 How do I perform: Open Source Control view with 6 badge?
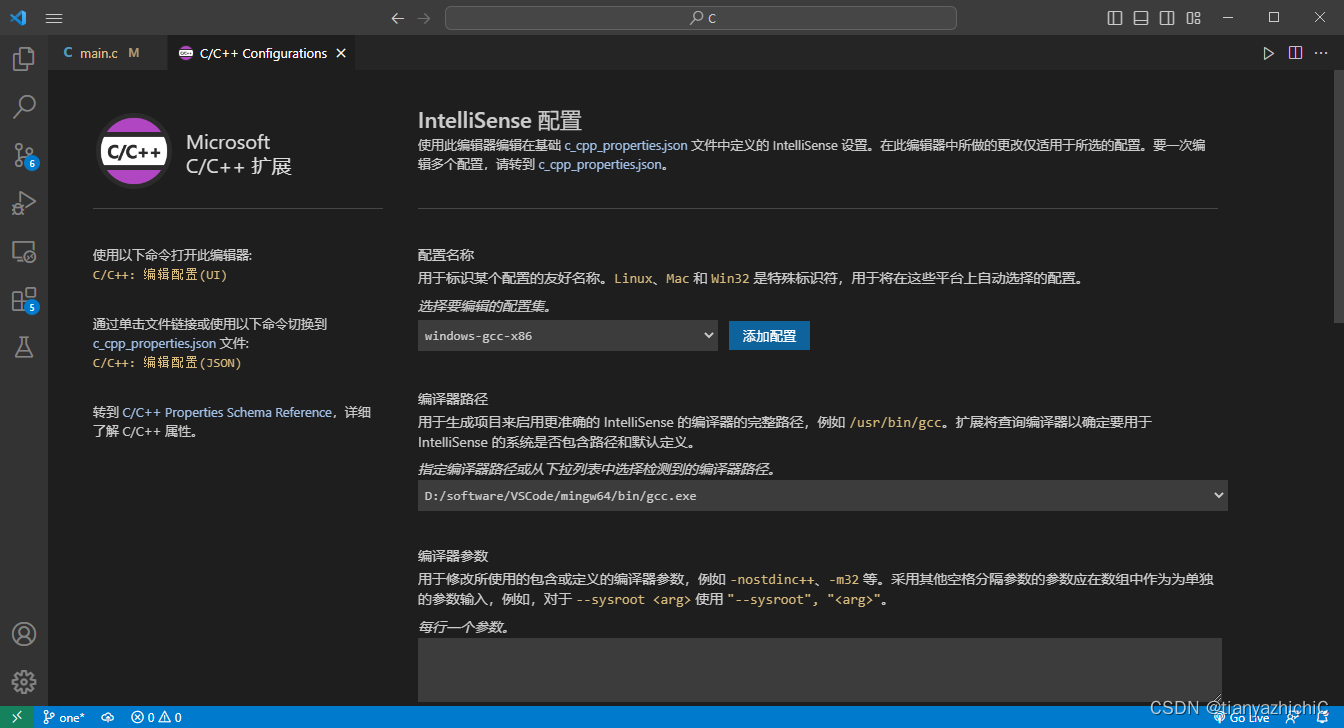point(24,155)
